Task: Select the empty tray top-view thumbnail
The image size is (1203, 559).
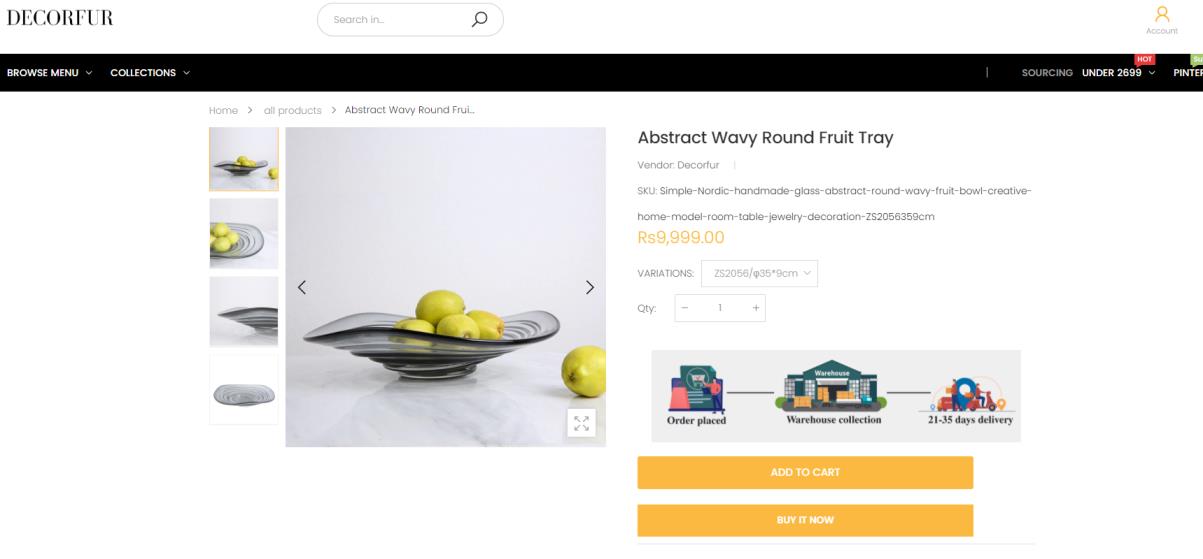Action: click(x=244, y=390)
